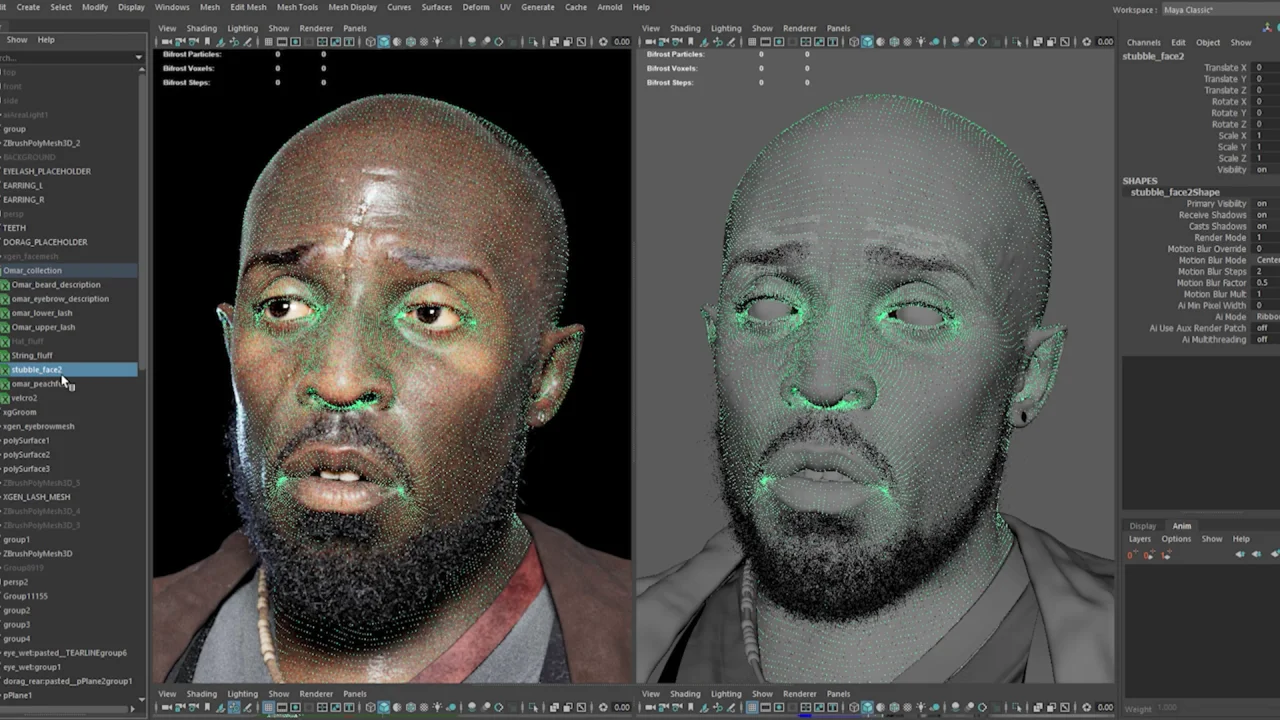The width and height of the screenshot is (1280, 720).
Task: Switch to Display tab in layer editor
Action: (x=1143, y=526)
